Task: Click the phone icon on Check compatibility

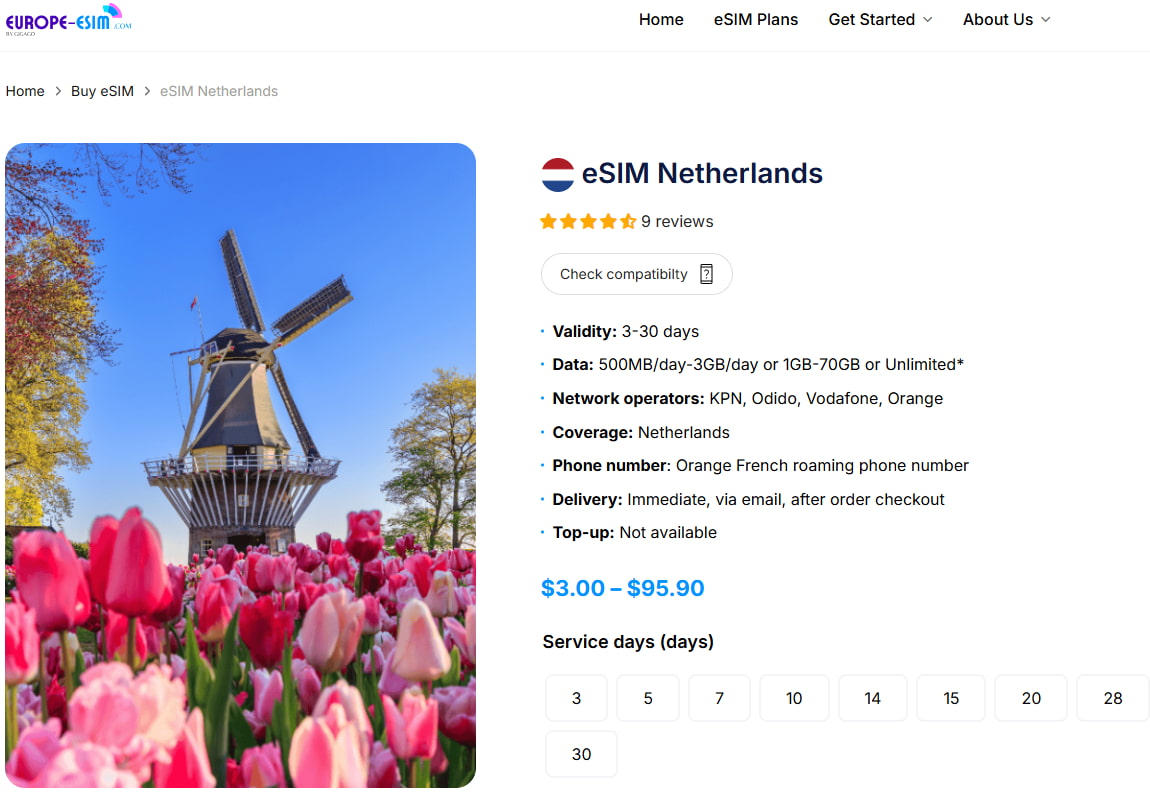Action: click(707, 273)
